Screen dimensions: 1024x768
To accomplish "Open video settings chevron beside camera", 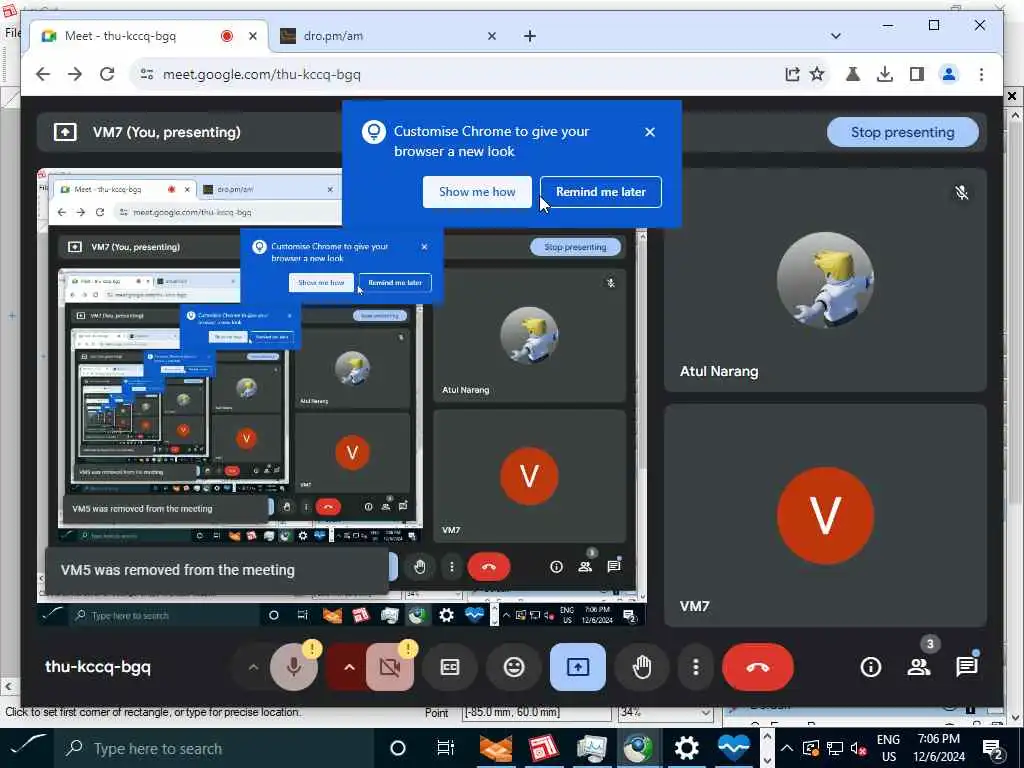I will 349,667.
